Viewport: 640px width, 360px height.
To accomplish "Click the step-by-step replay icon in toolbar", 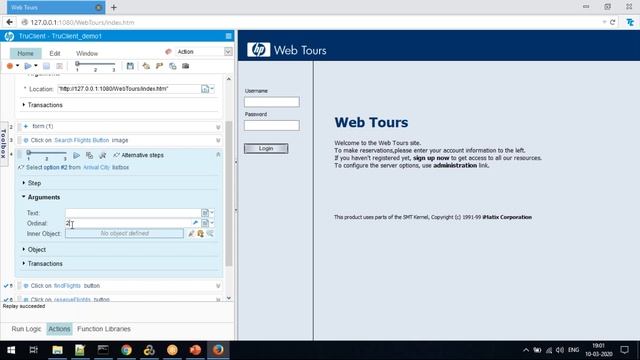I will point(60,66).
